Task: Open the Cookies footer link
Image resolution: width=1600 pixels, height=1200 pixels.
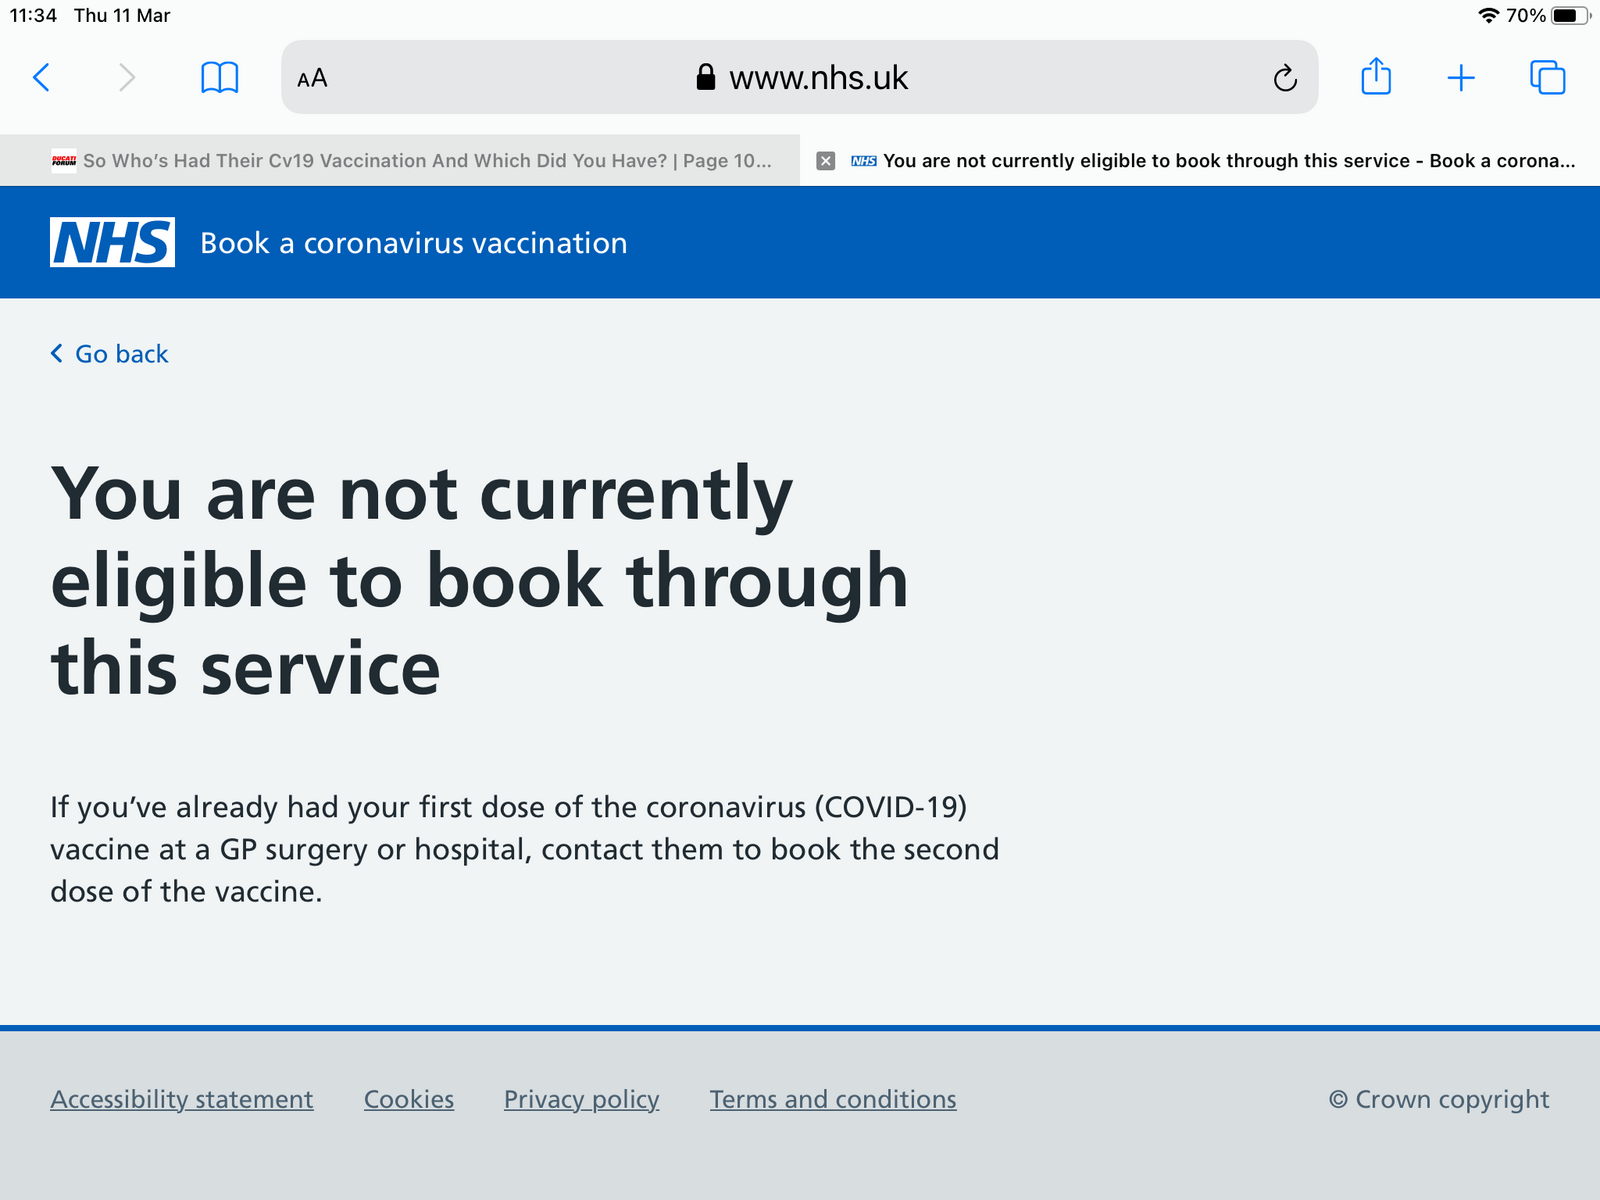Action: point(408,1099)
